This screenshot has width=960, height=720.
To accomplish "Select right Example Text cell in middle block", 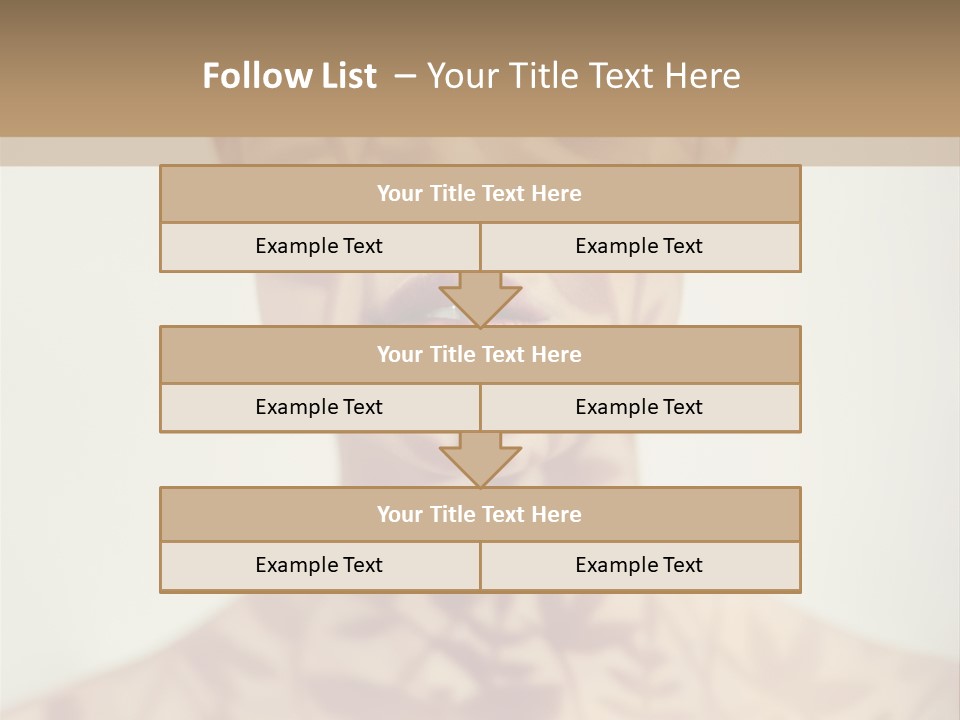I will [x=640, y=407].
